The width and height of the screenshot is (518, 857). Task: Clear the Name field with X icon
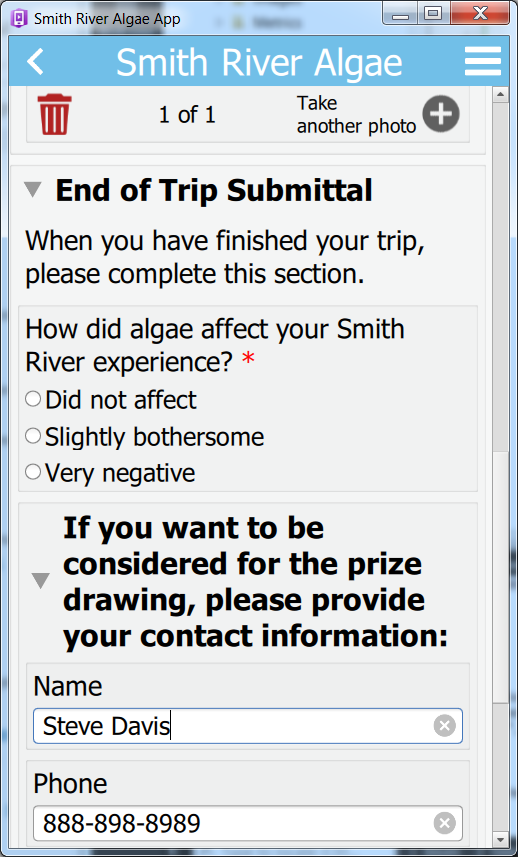point(444,726)
